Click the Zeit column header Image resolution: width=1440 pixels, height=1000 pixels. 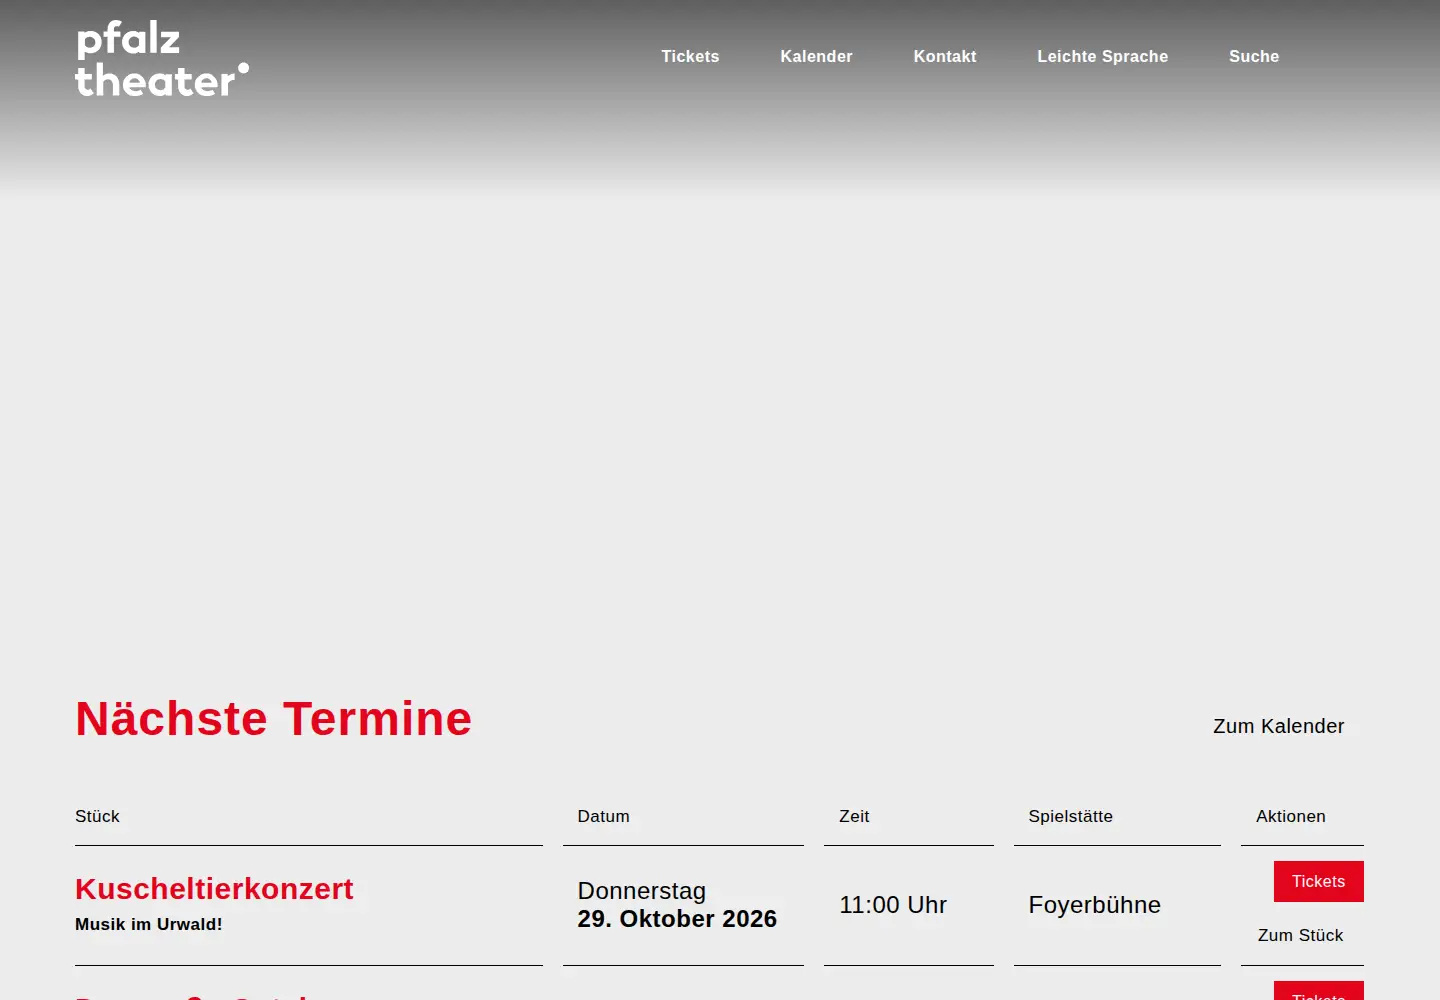pyautogui.click(x=854, y=816)
